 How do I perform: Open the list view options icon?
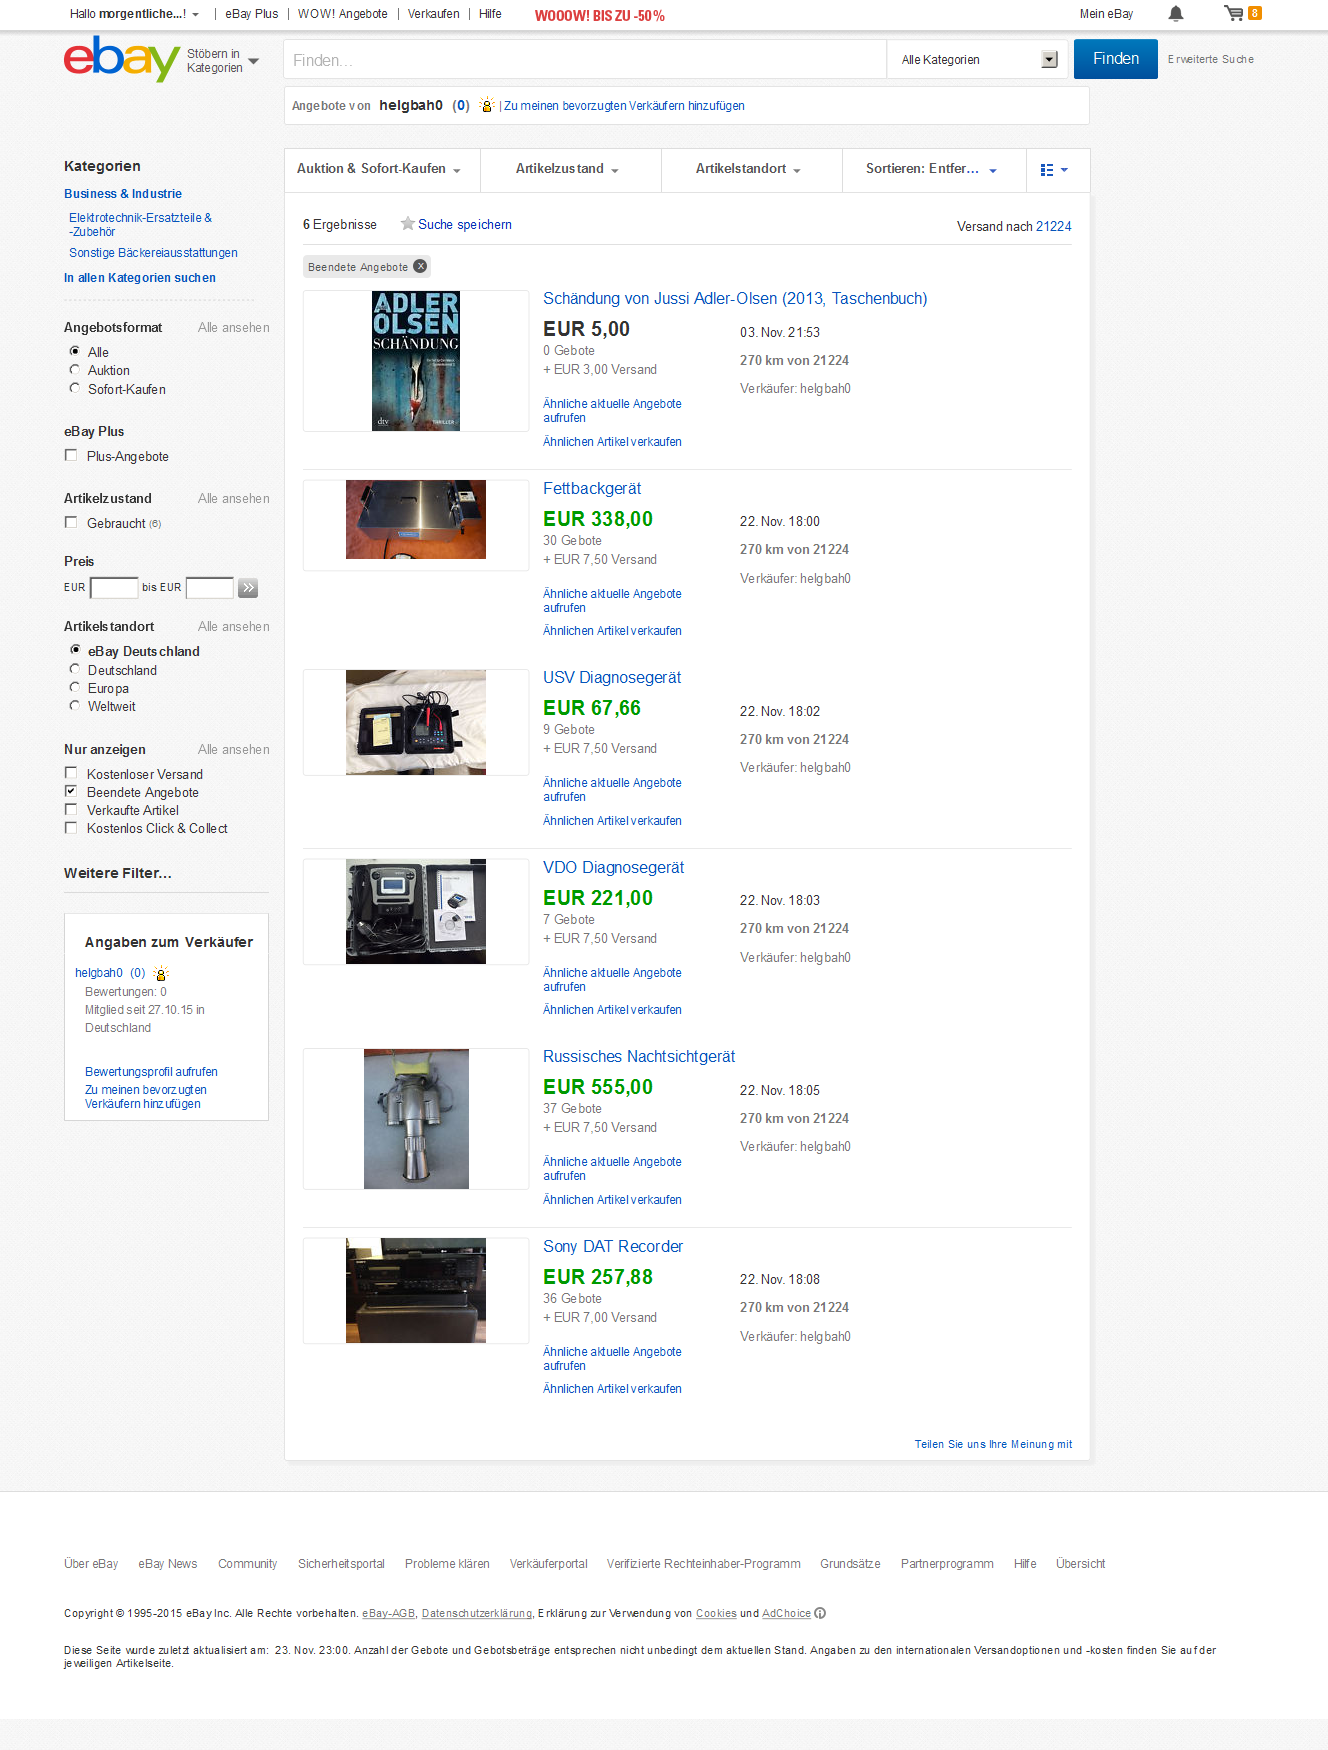coord(1054,170)
